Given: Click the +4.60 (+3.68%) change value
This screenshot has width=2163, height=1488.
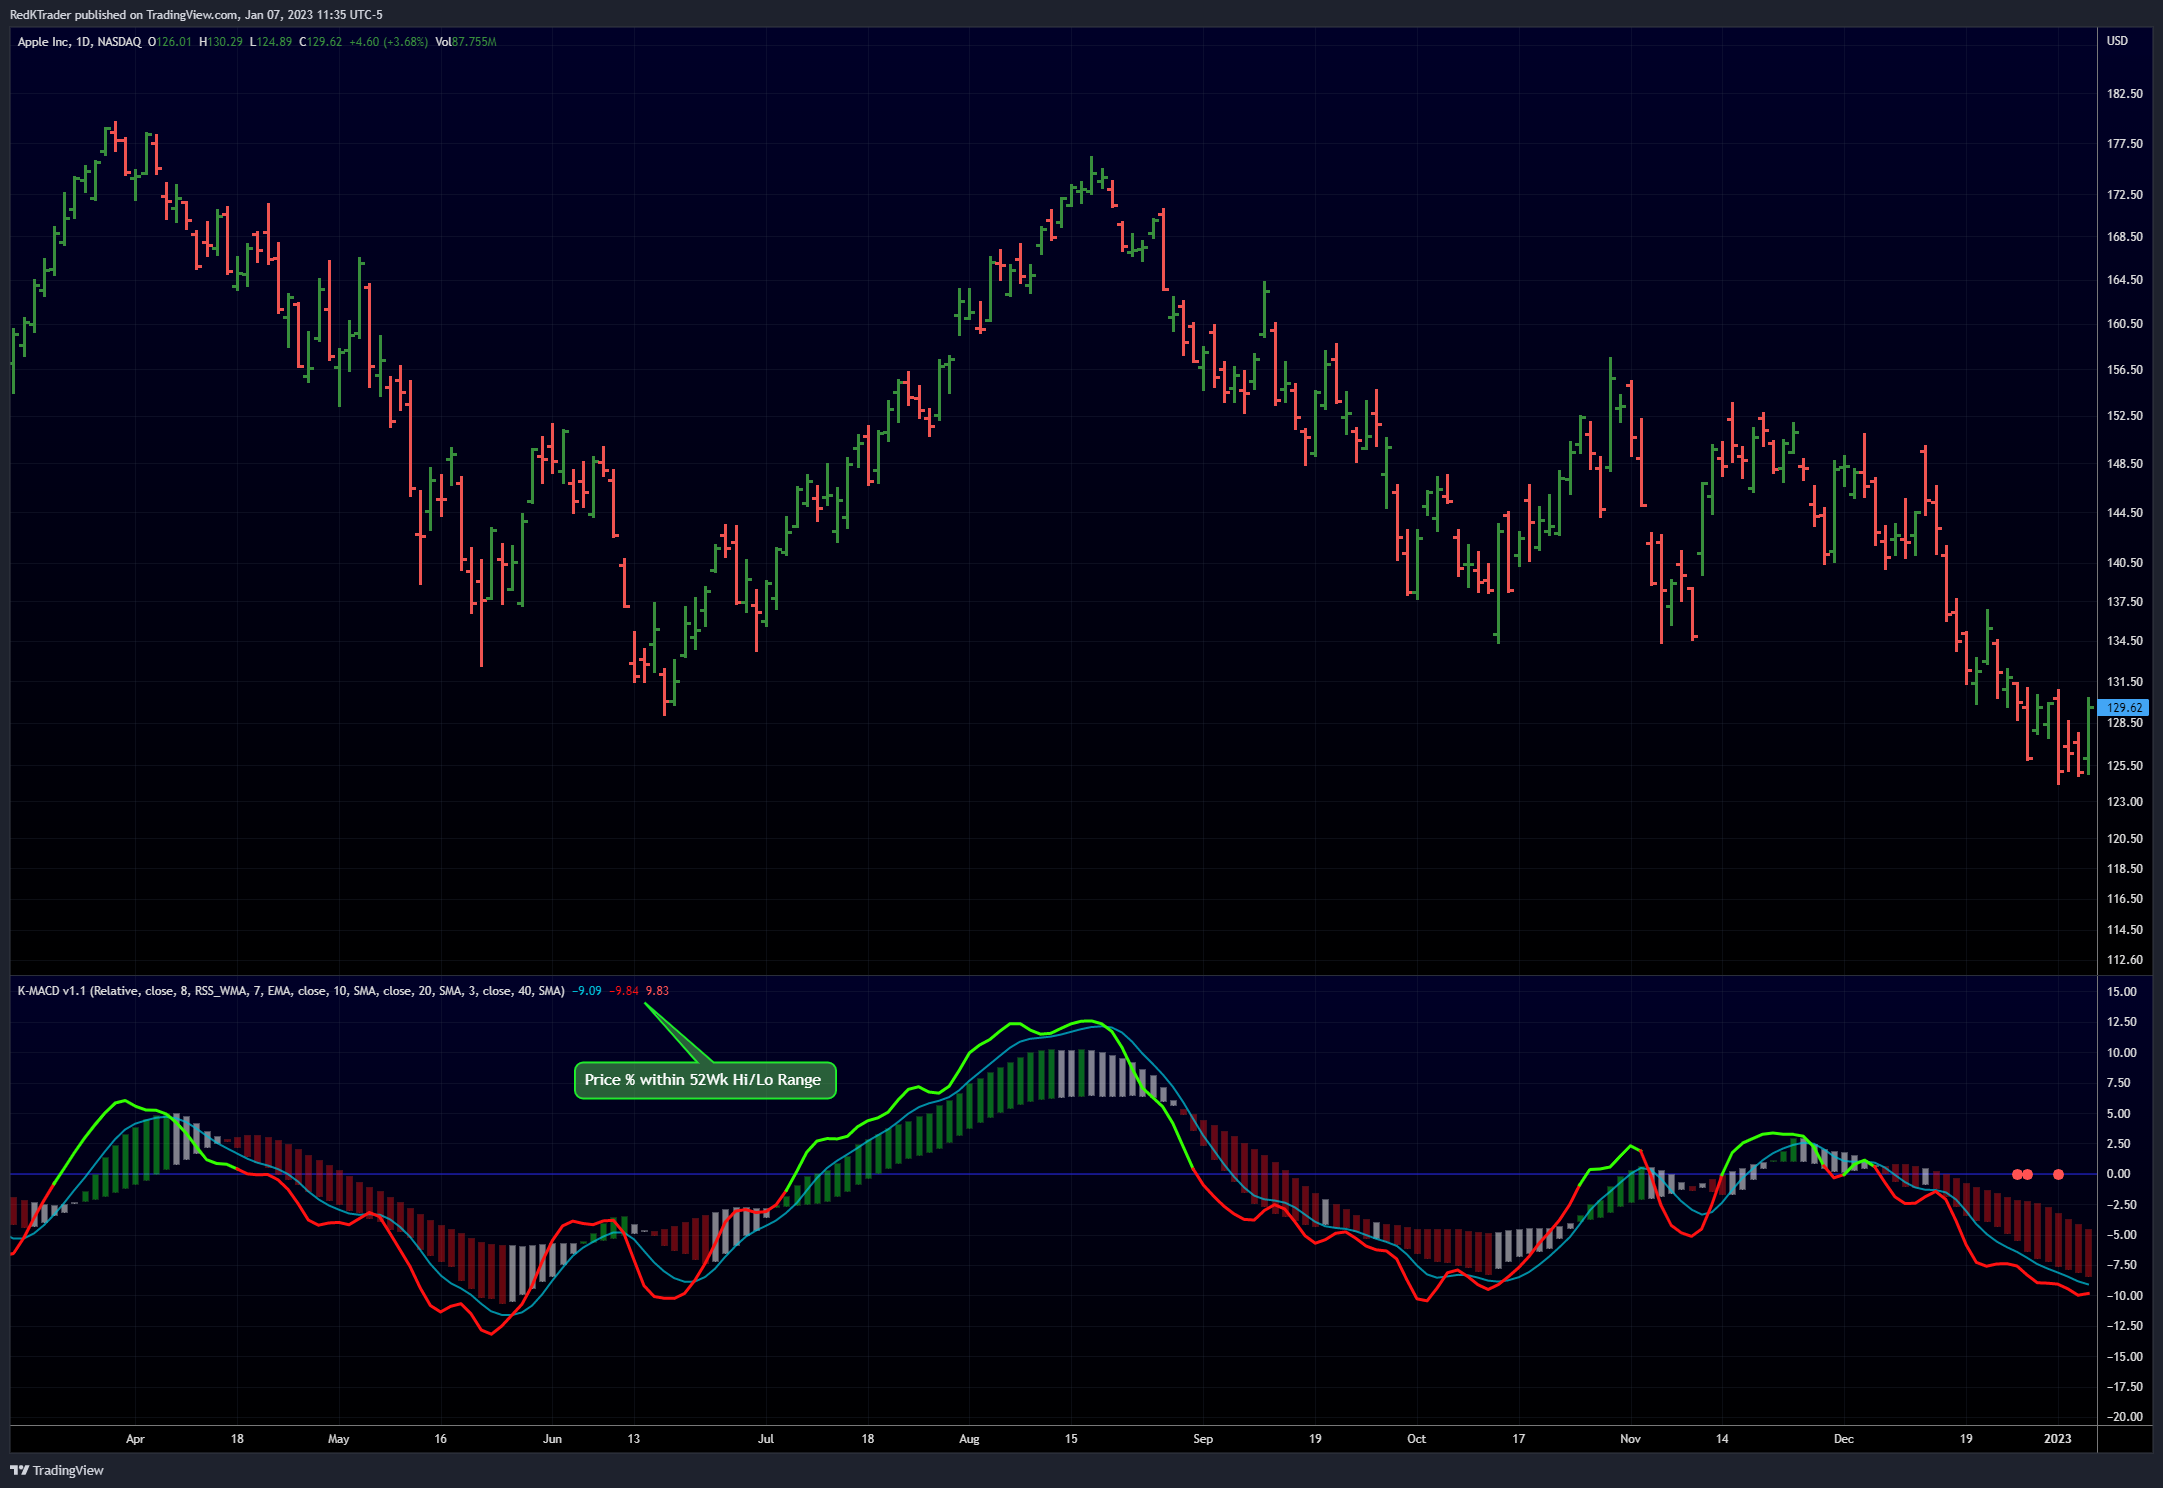Looking at the screenshot, I should (388, 42).
